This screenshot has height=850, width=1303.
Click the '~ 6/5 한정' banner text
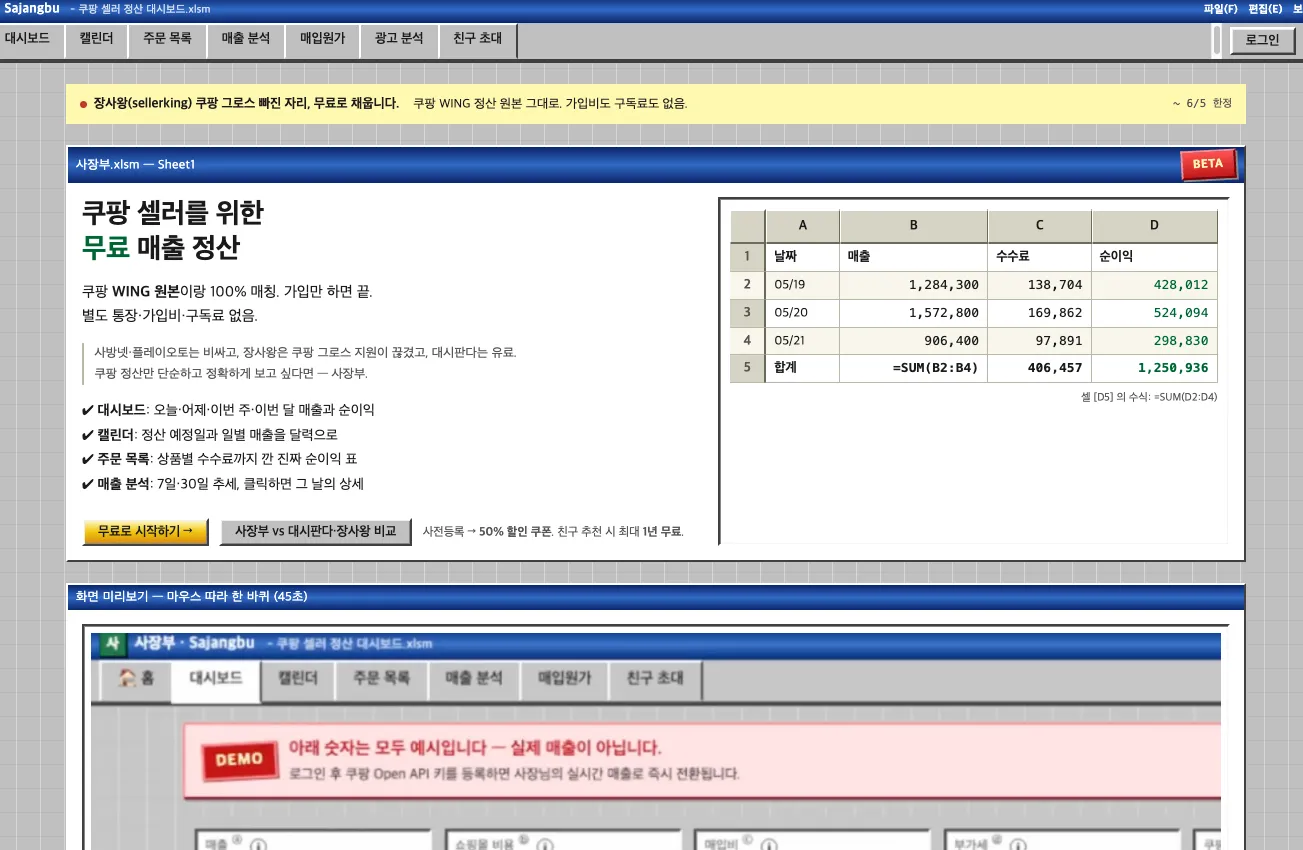pos(1202,103)
